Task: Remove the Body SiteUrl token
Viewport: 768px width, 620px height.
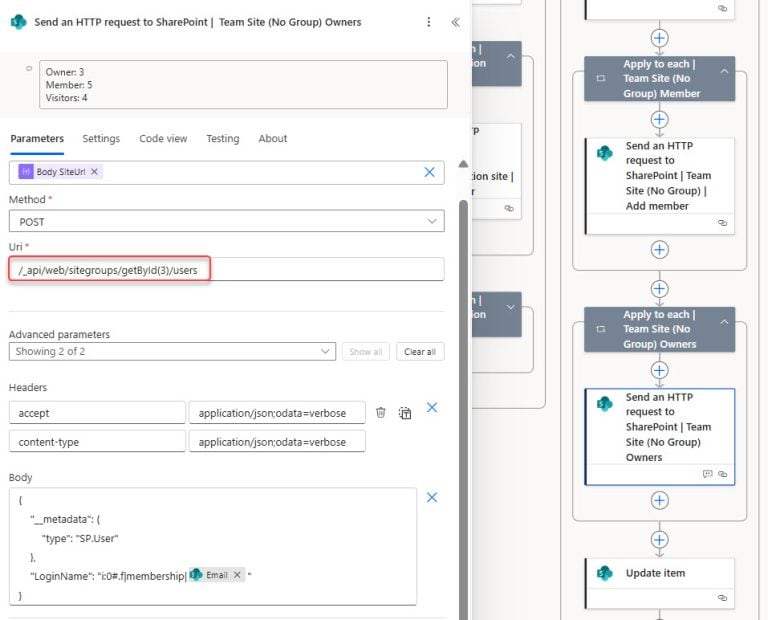Action: 94,172
